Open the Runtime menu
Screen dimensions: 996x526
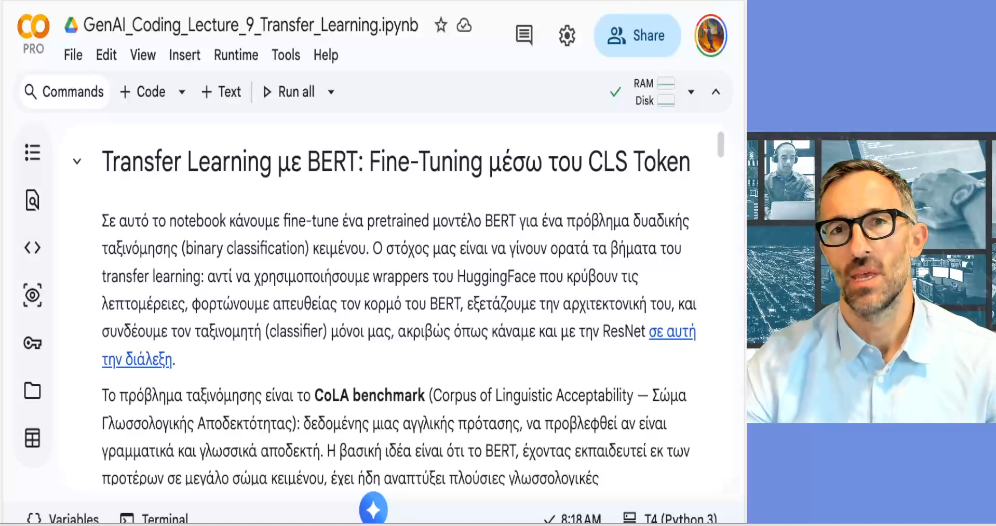tap(236, 55)
